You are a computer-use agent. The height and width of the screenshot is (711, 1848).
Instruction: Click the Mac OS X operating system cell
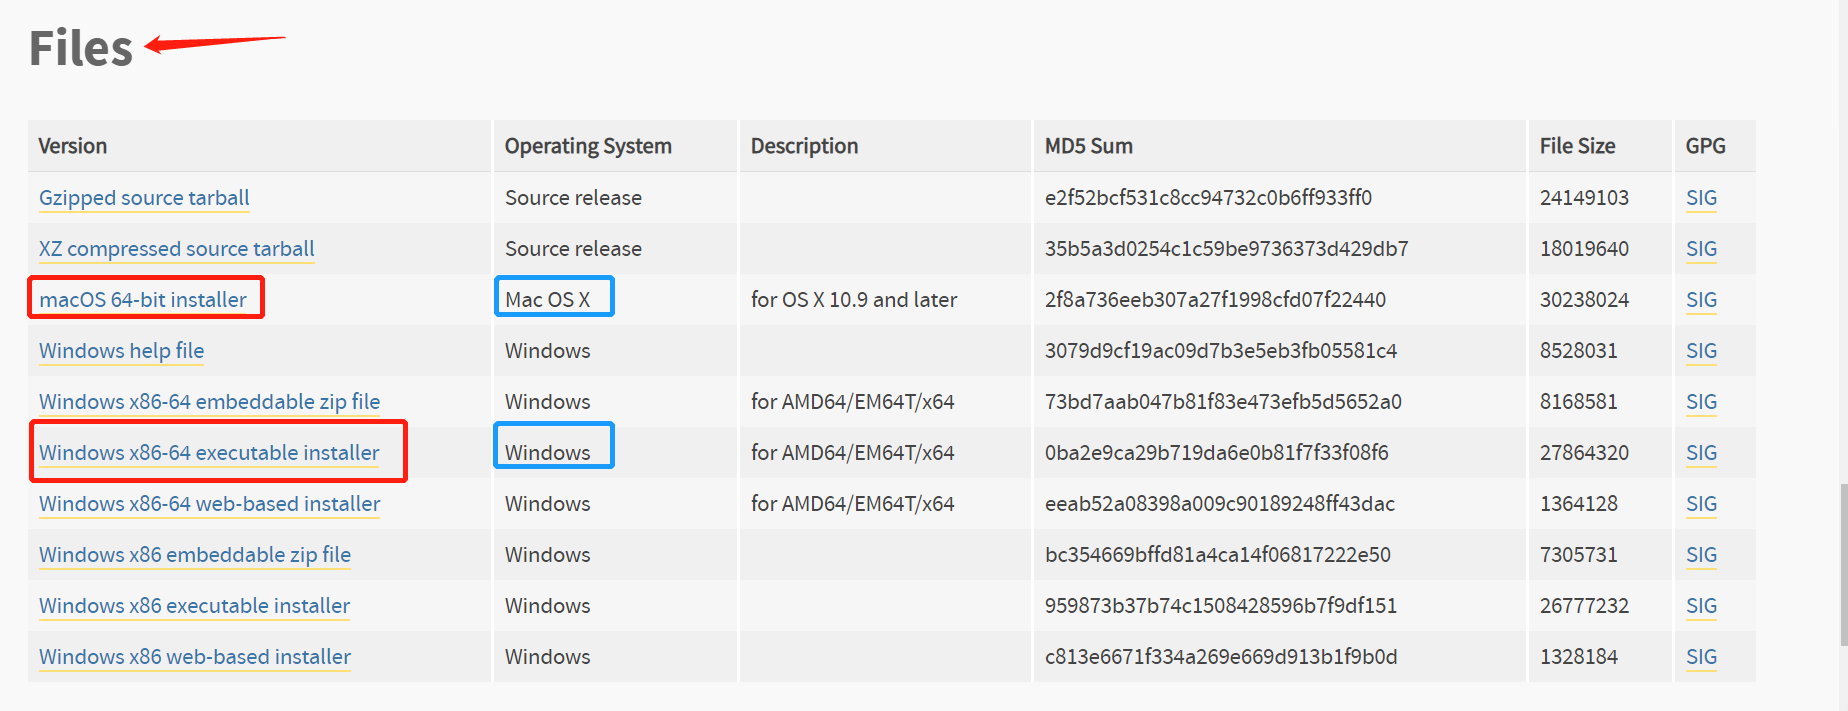(x=548, y=300)
